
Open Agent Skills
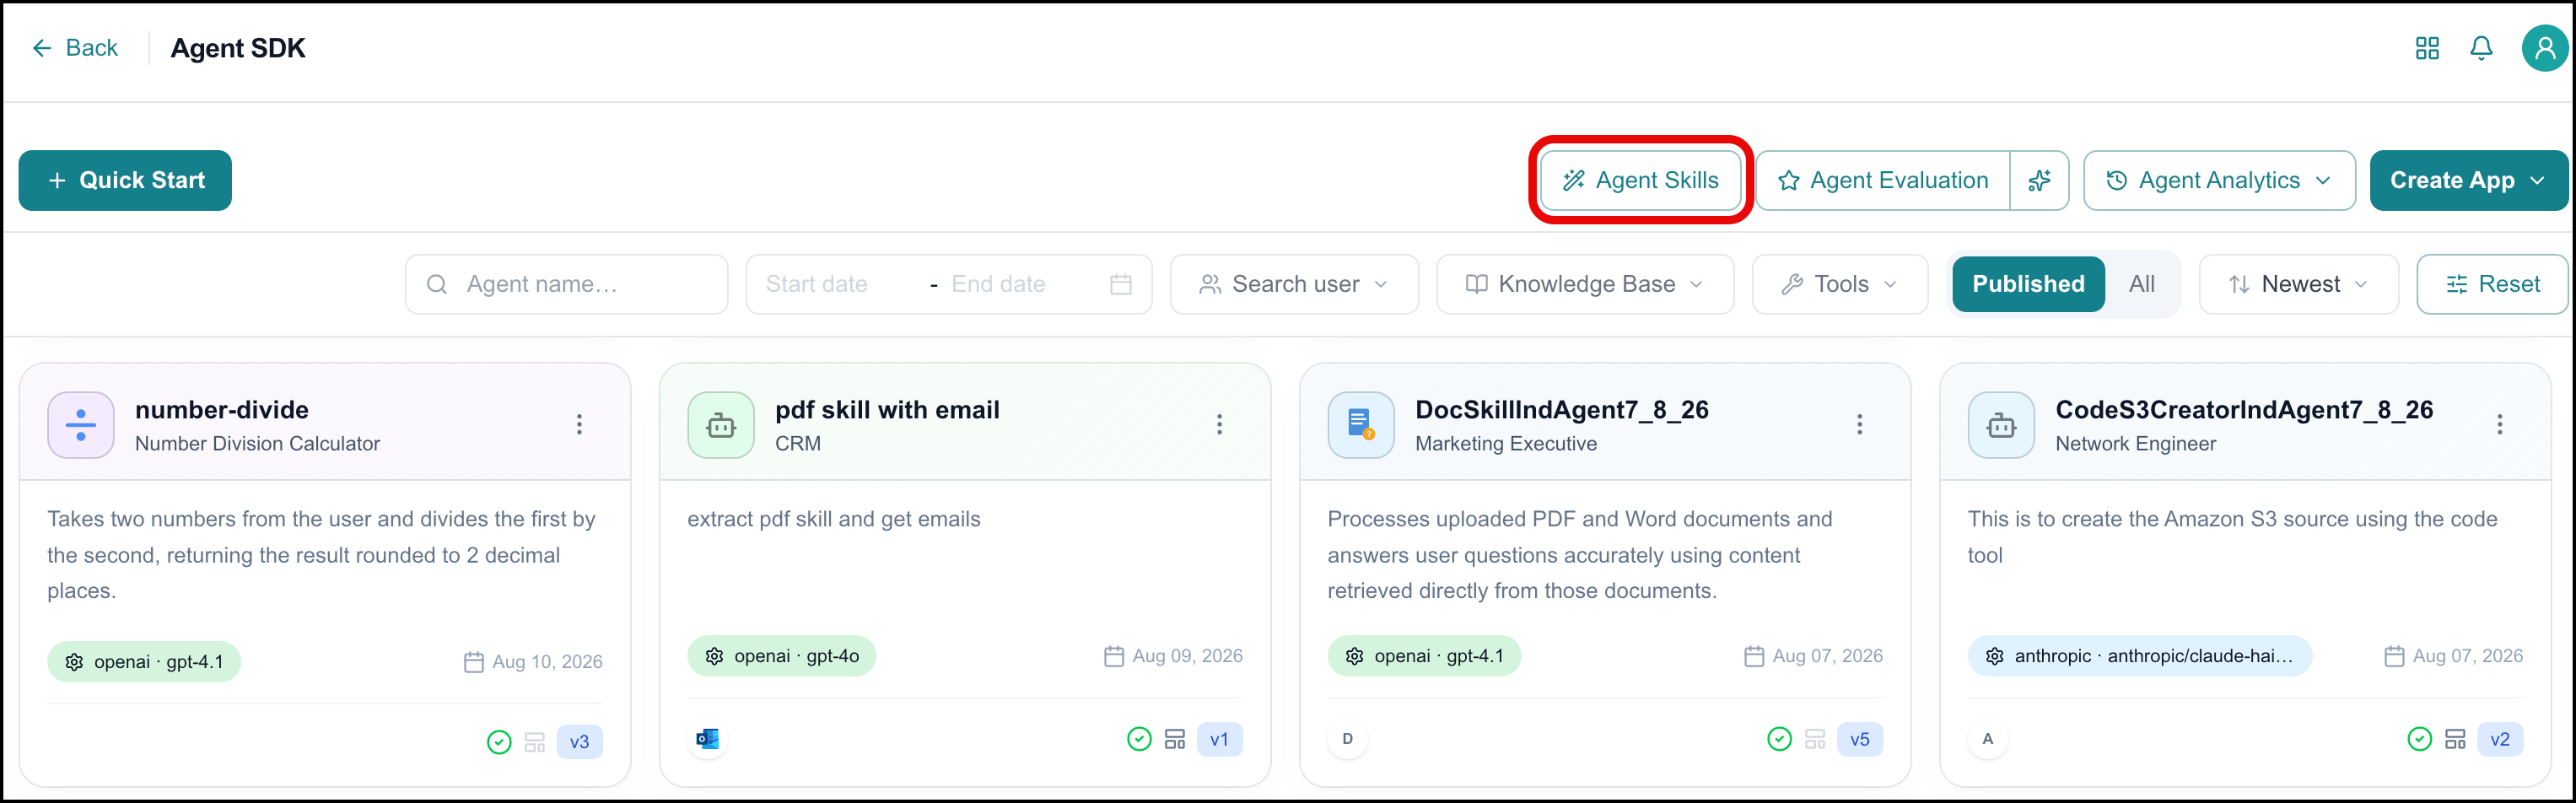(x=1640, y=180)
